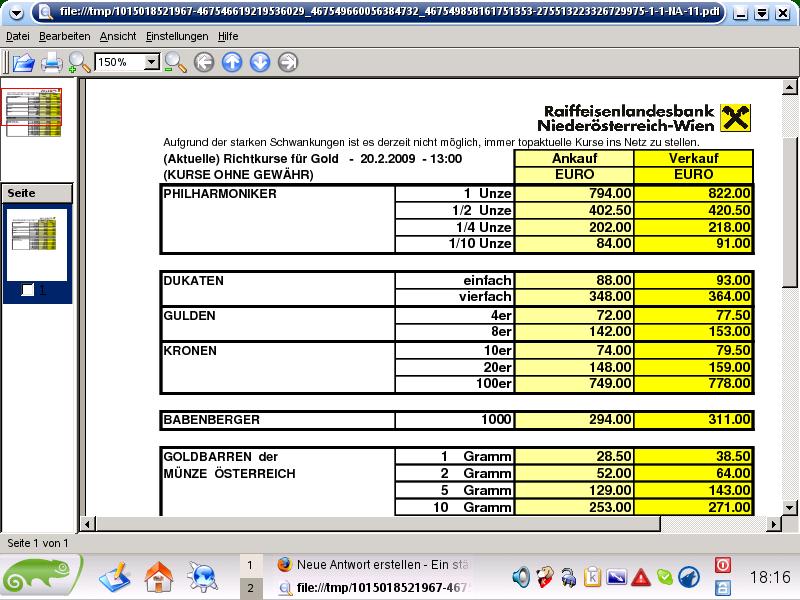Go to next page down arrow
The height and width of the screenshot is (600, 800).
point(260,62)
